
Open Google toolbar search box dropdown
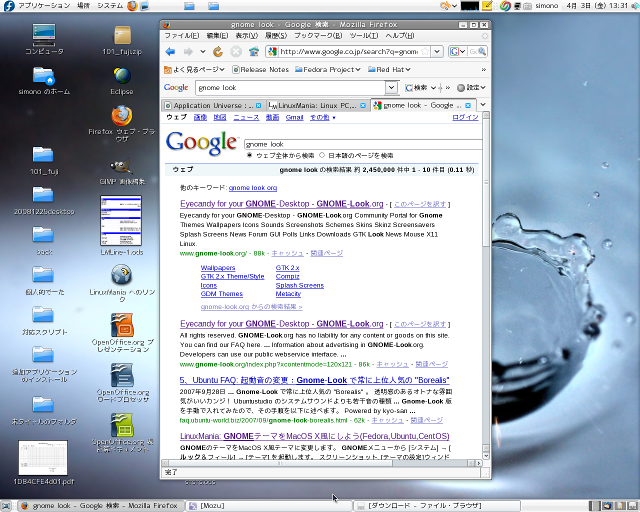pyautogui.click(x=391, y=87)
